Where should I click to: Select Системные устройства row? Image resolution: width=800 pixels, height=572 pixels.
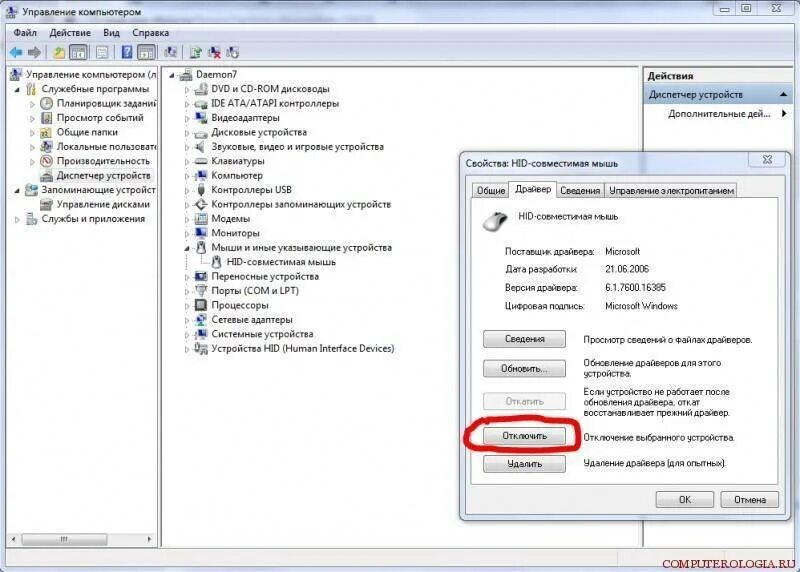click(262, 334)
